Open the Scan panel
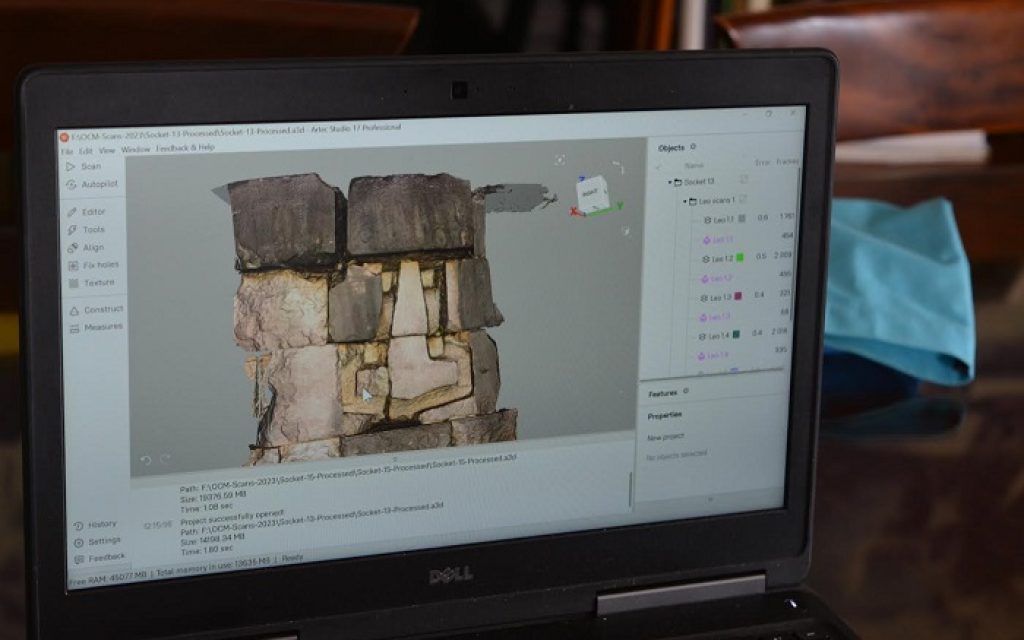Image resolution: width=1024 pixels, height=640 pixels. pos(89,167)
